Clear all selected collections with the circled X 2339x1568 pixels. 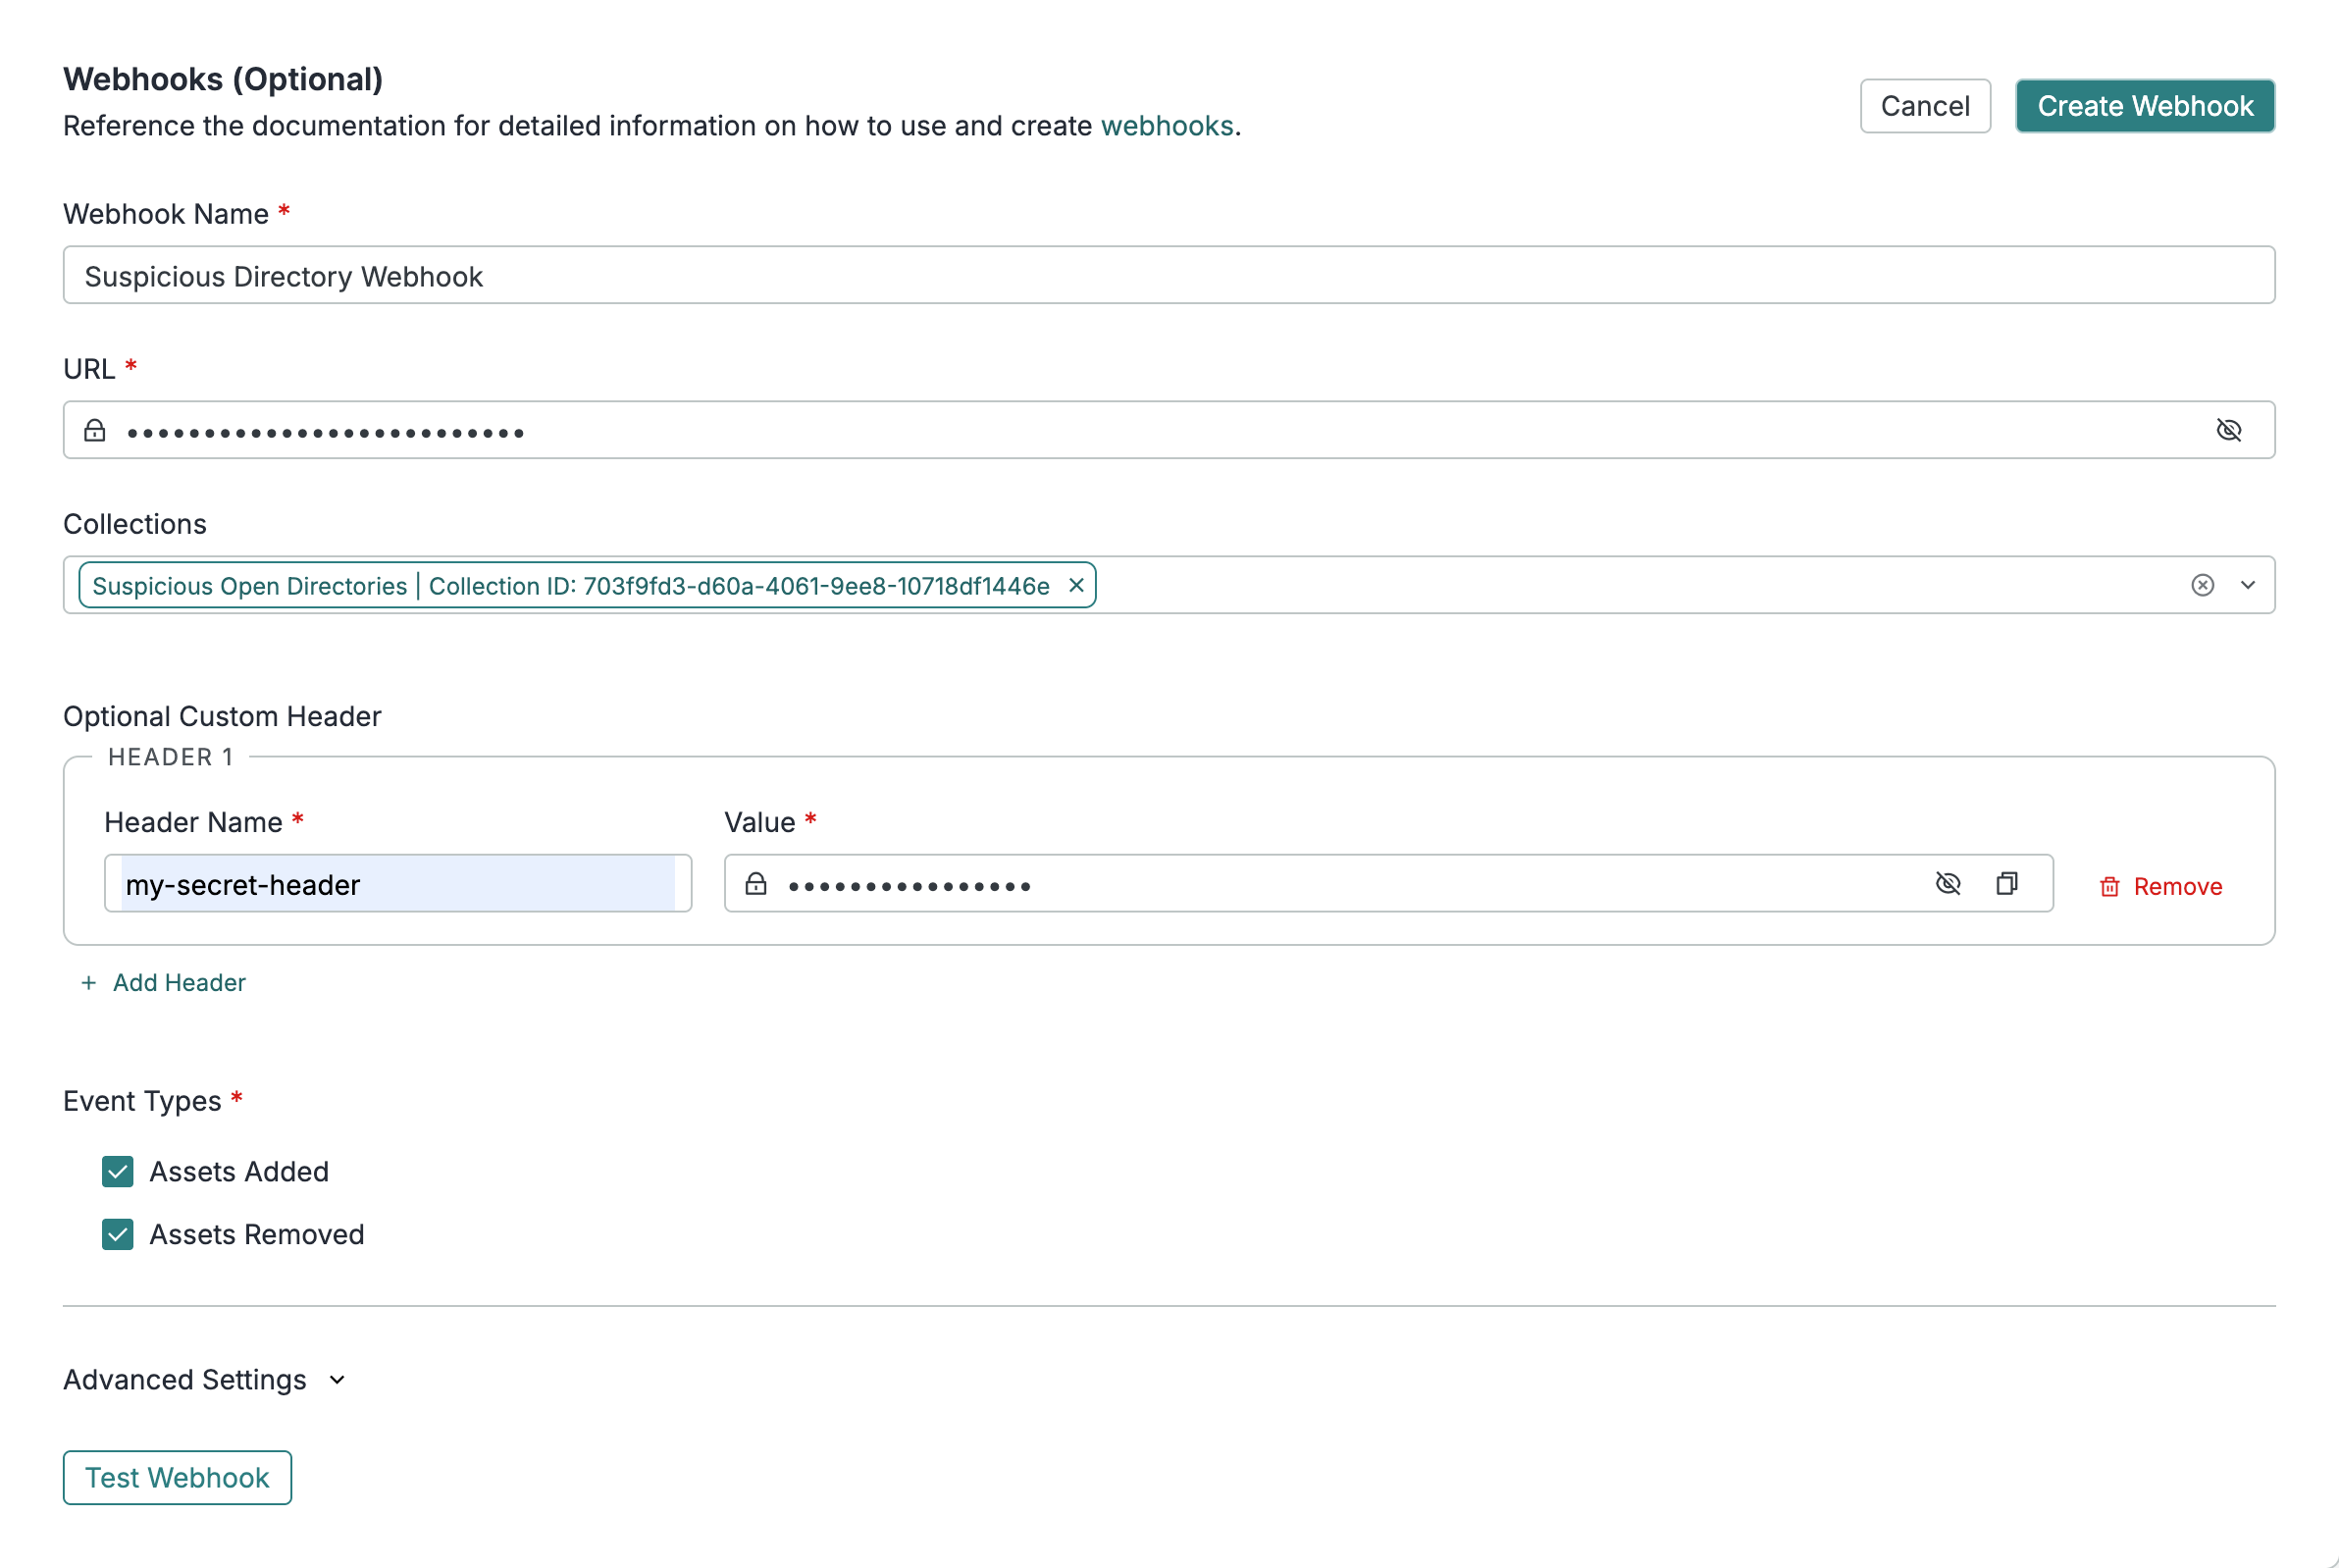2203,585
